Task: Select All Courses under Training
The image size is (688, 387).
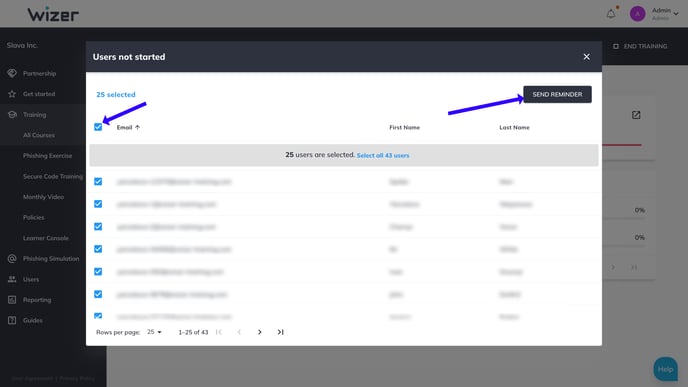Action: [x=39, y=135]
